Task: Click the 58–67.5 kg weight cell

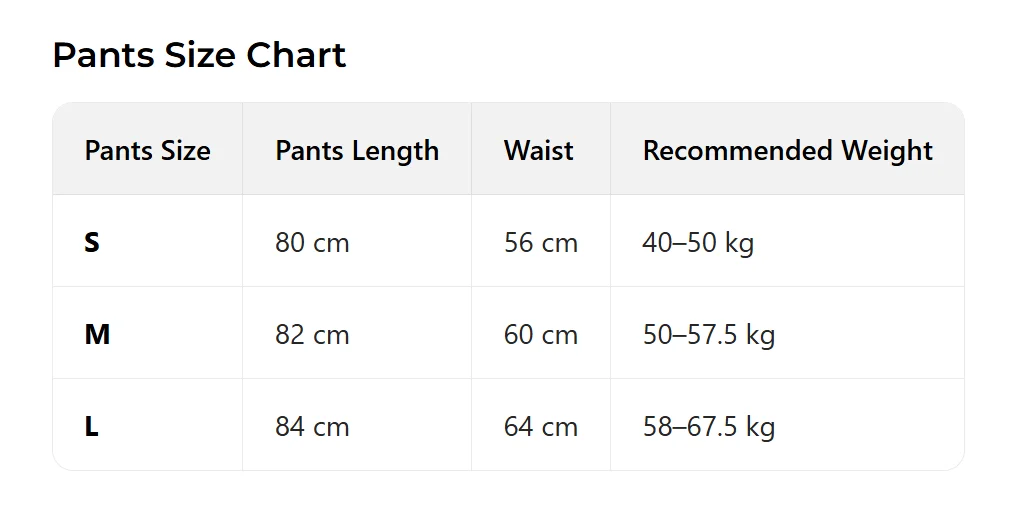Action: [x=708, y=427]
